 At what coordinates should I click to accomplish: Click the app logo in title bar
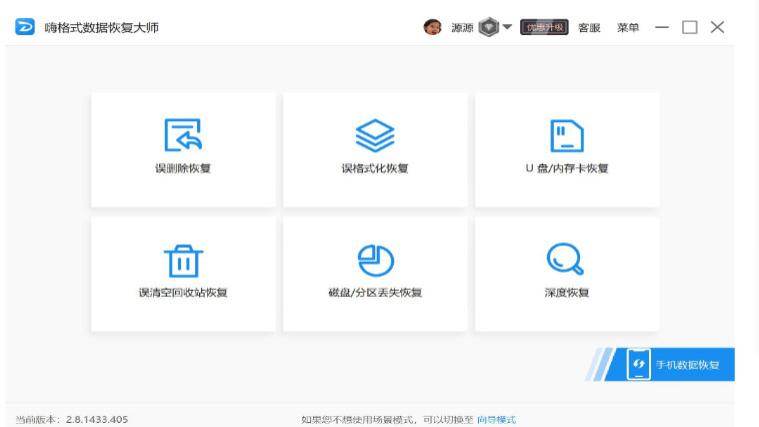(x=25, y=27)
